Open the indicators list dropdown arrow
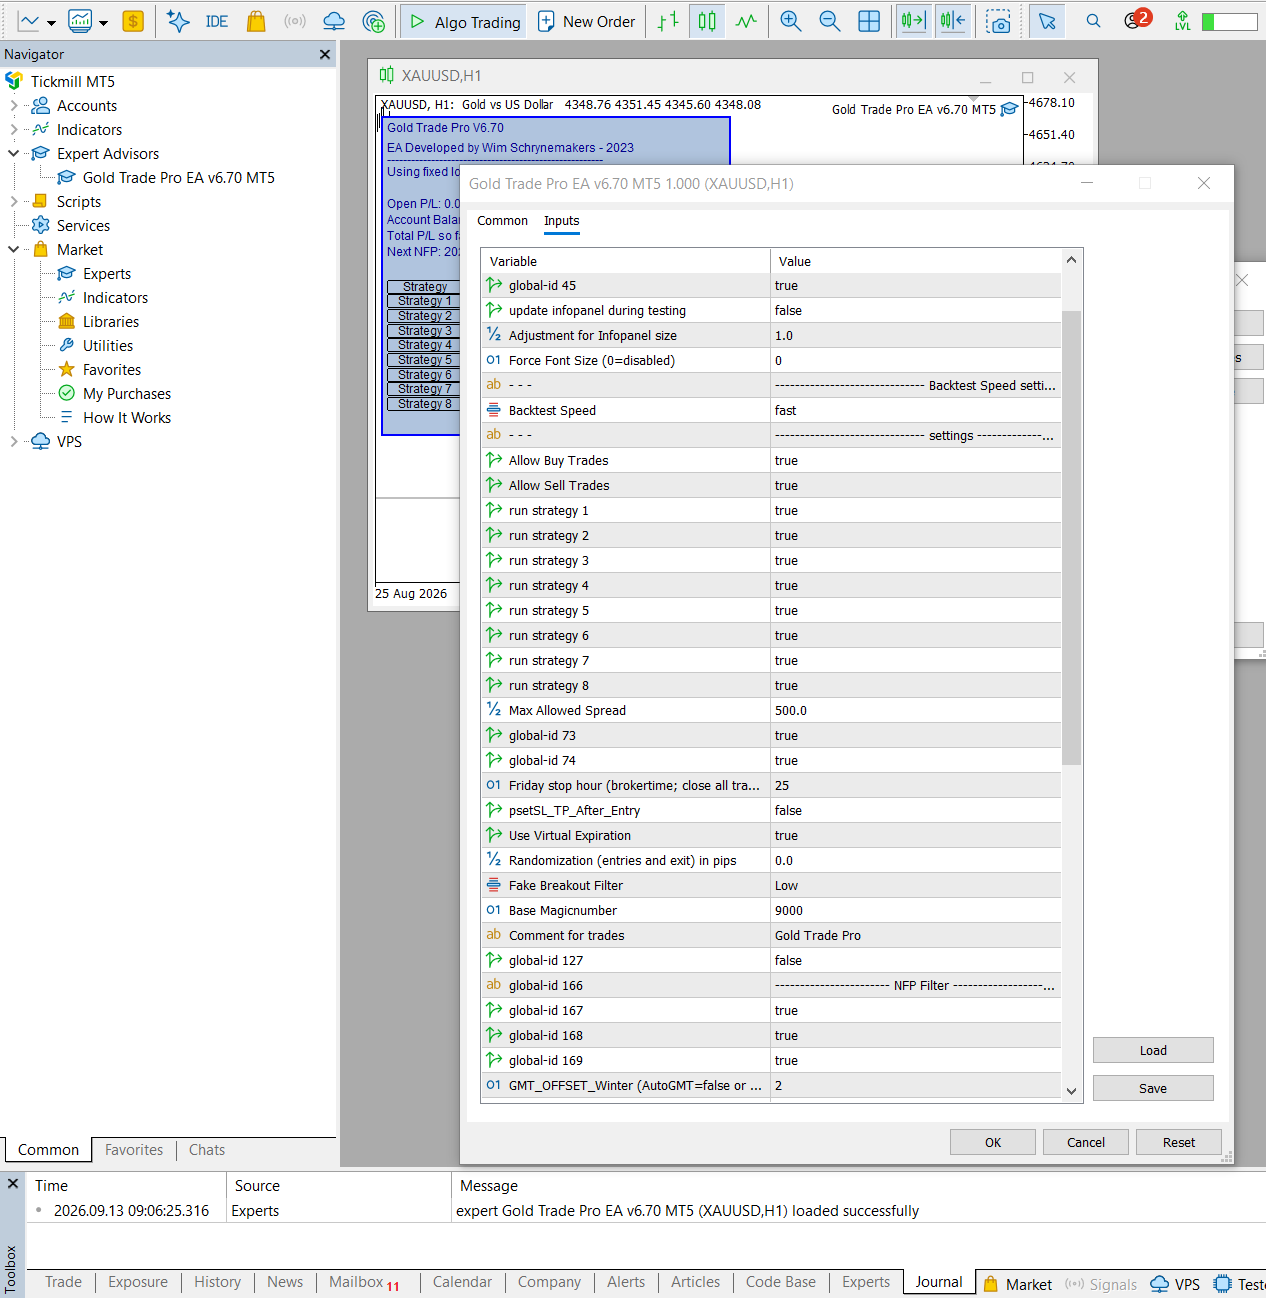The image size is (1266, 1298). pyautogui.click(x=103, y=22)
